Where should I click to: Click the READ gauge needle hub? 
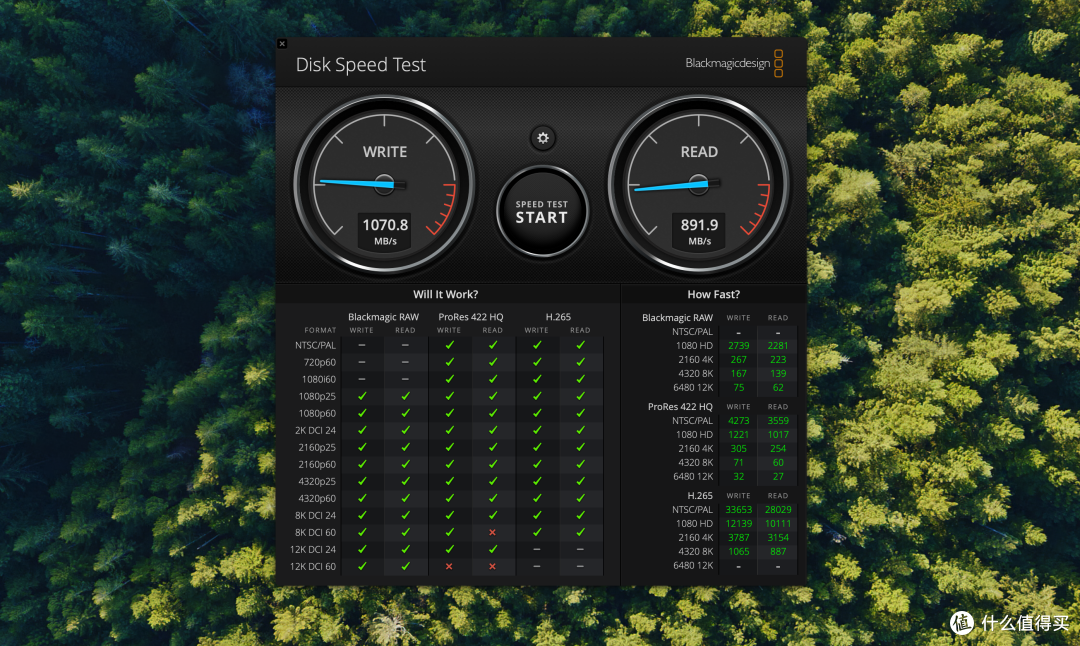pyautogui.click(x=698, y=184)
